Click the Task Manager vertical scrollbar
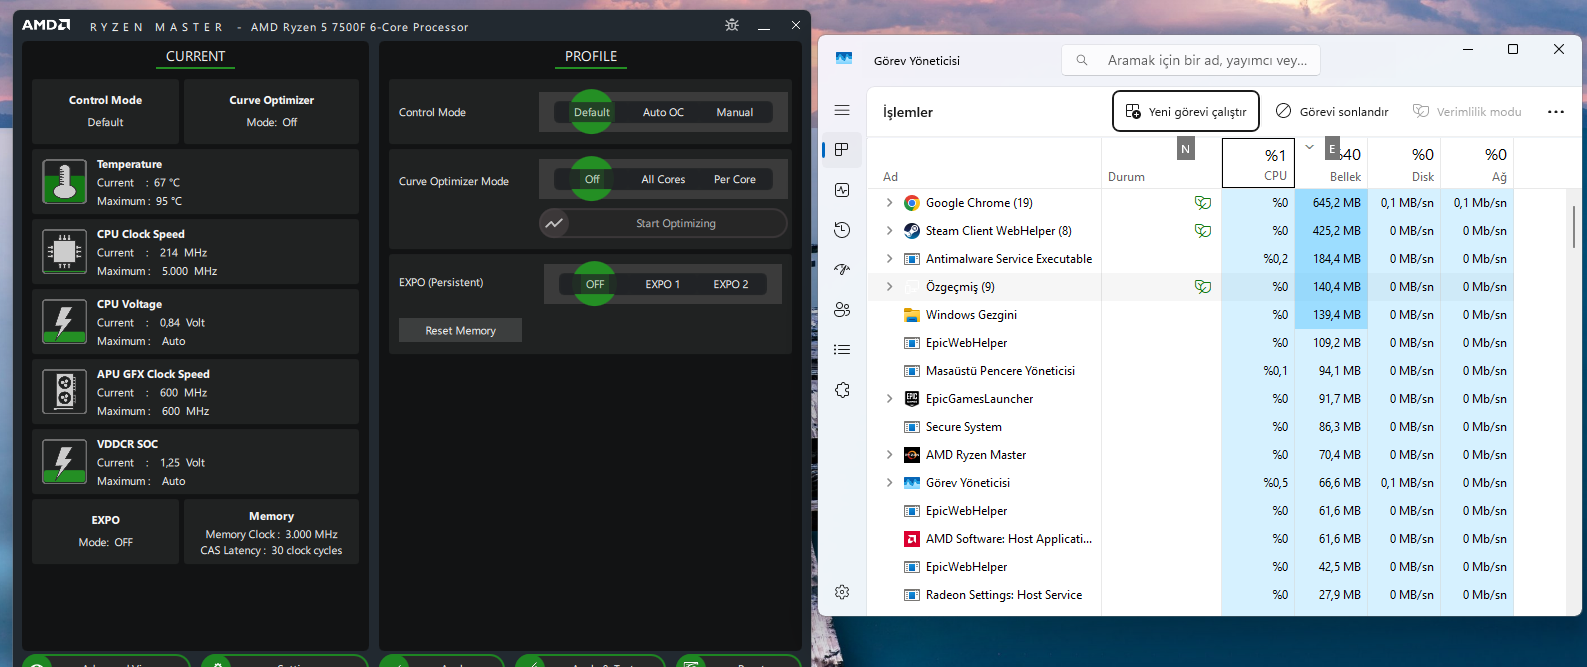1587x667 pixels. pos(1574,227)
